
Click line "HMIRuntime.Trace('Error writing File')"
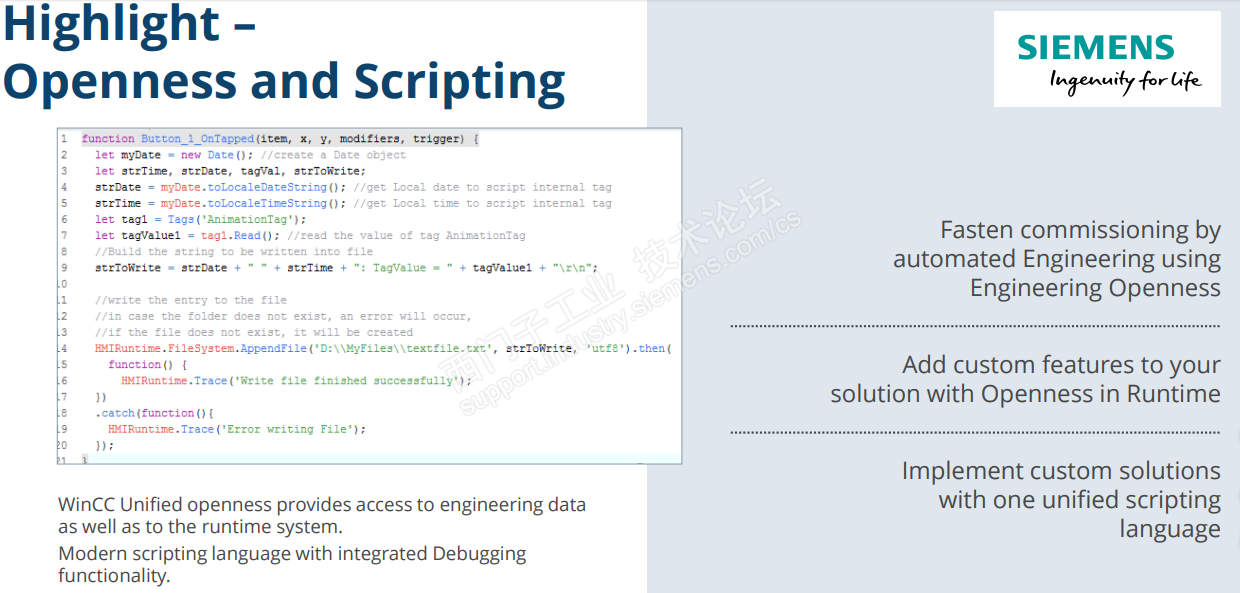237,428
